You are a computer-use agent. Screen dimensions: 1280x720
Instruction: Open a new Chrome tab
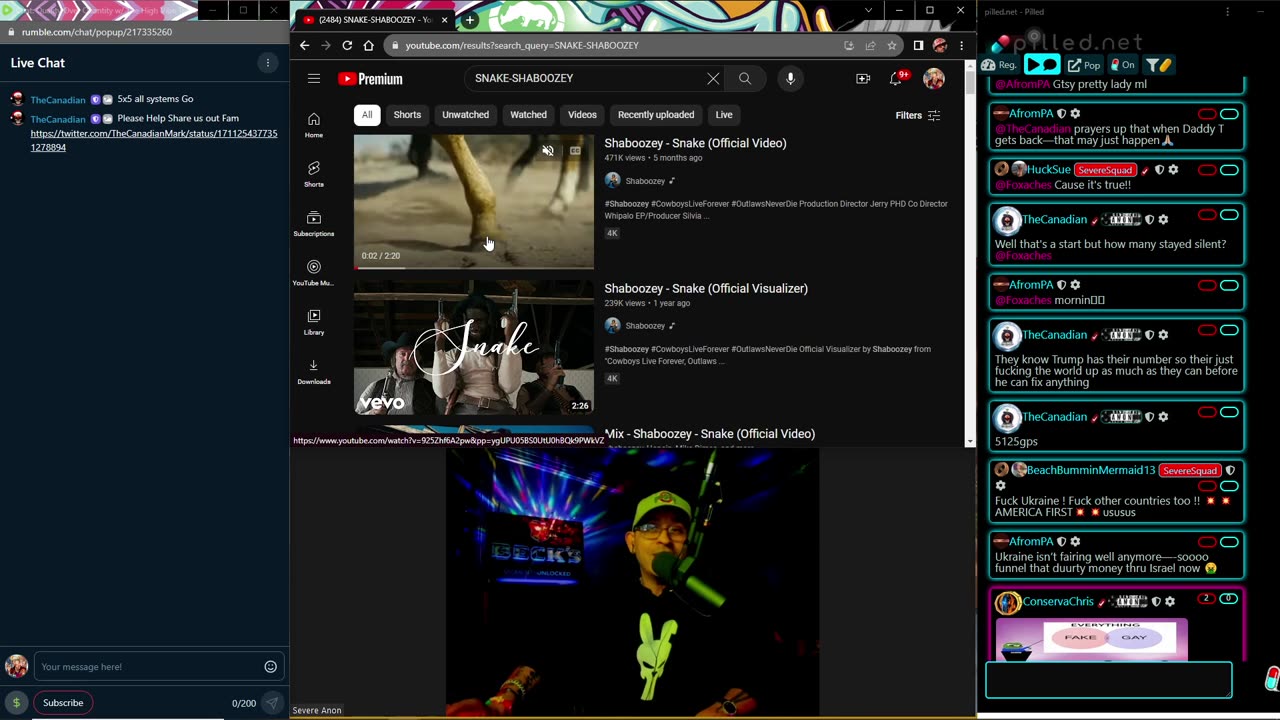click(x=469, y=20)
